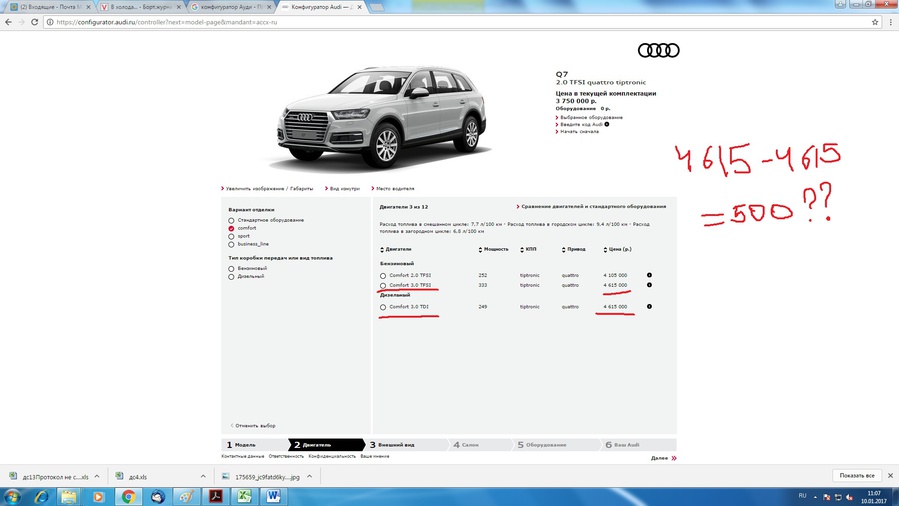The image size is (899, 506).
Task: Open Word from the taskbar
Action: click(x=273, y=496)
